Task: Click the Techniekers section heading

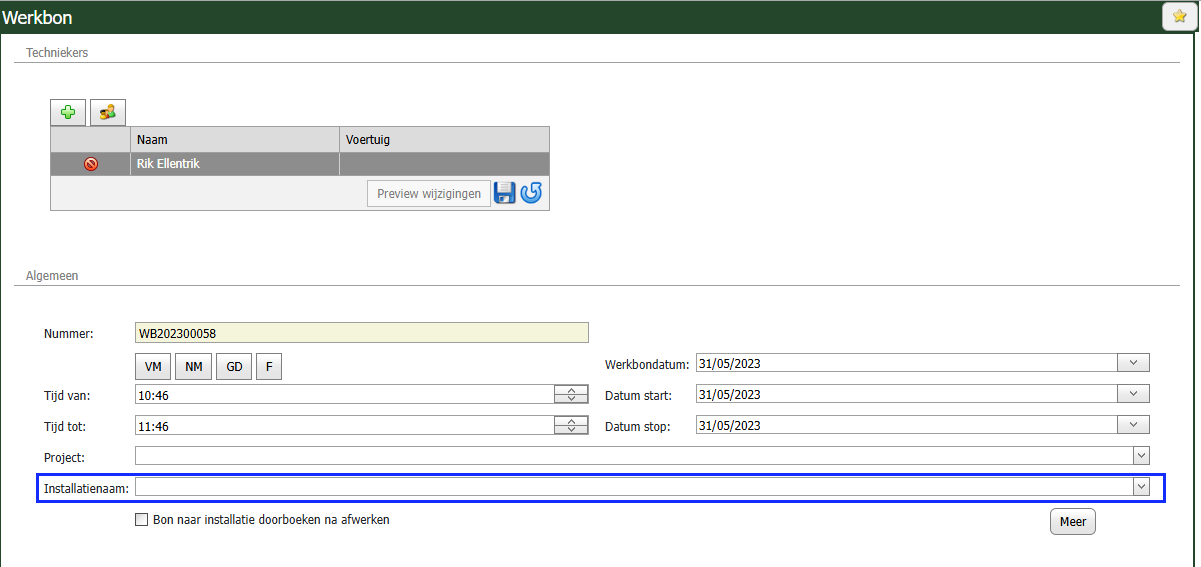Action: tap(57, 52)
